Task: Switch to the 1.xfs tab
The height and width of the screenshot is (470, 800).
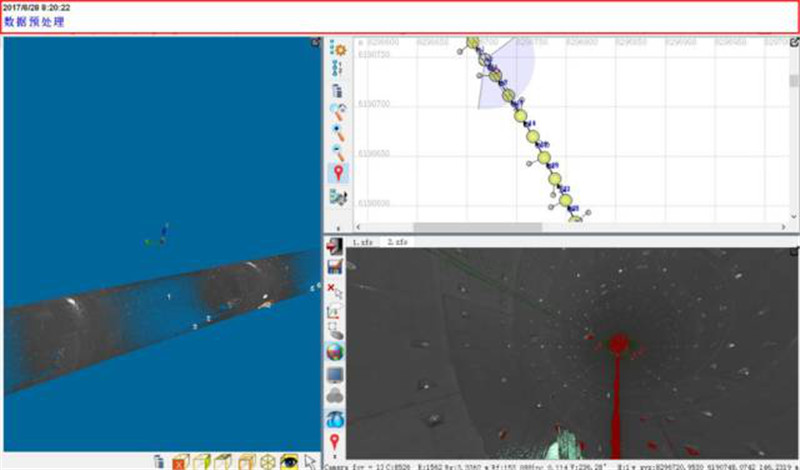Action: click(362, 242)
